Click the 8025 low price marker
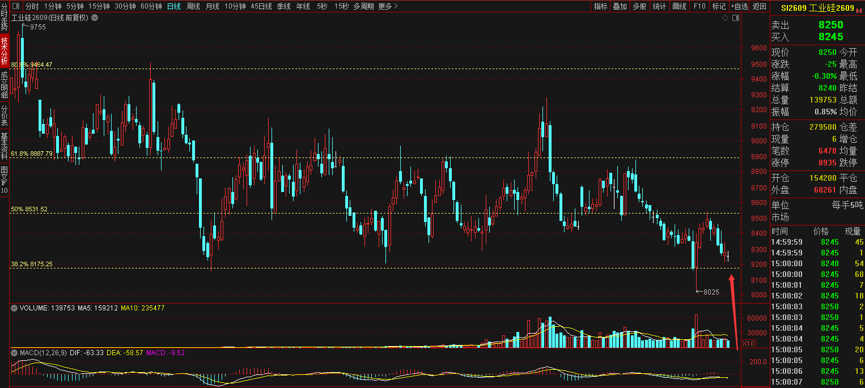Viewport: 865px width, 388px height. 711,292
